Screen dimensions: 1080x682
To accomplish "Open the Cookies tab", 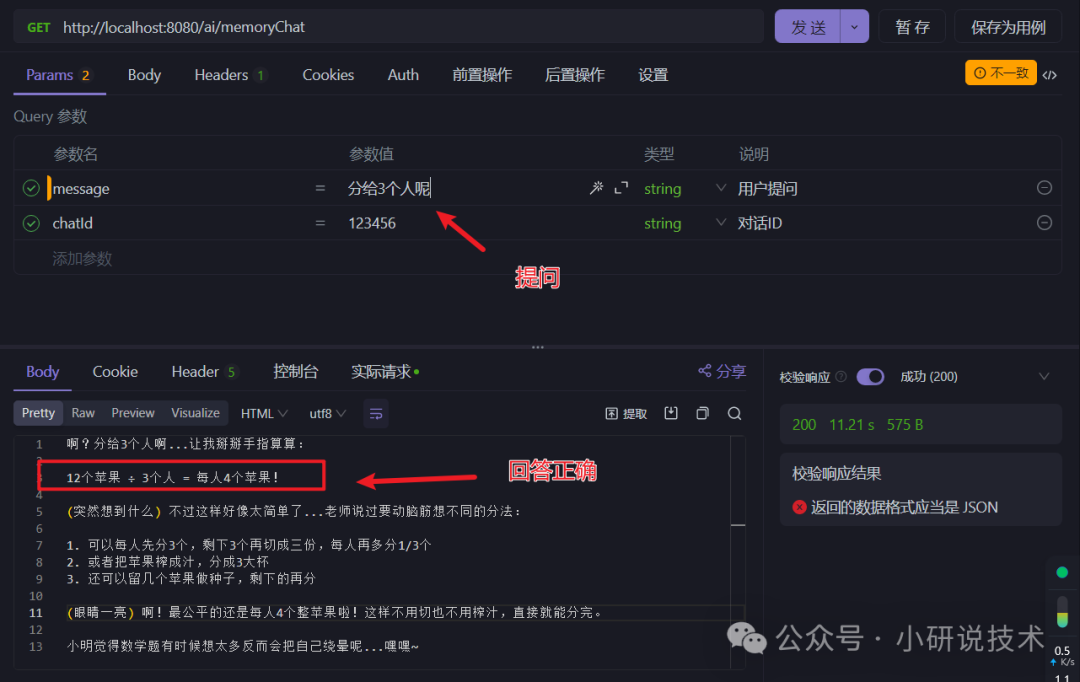I will (x=328, y=74).
